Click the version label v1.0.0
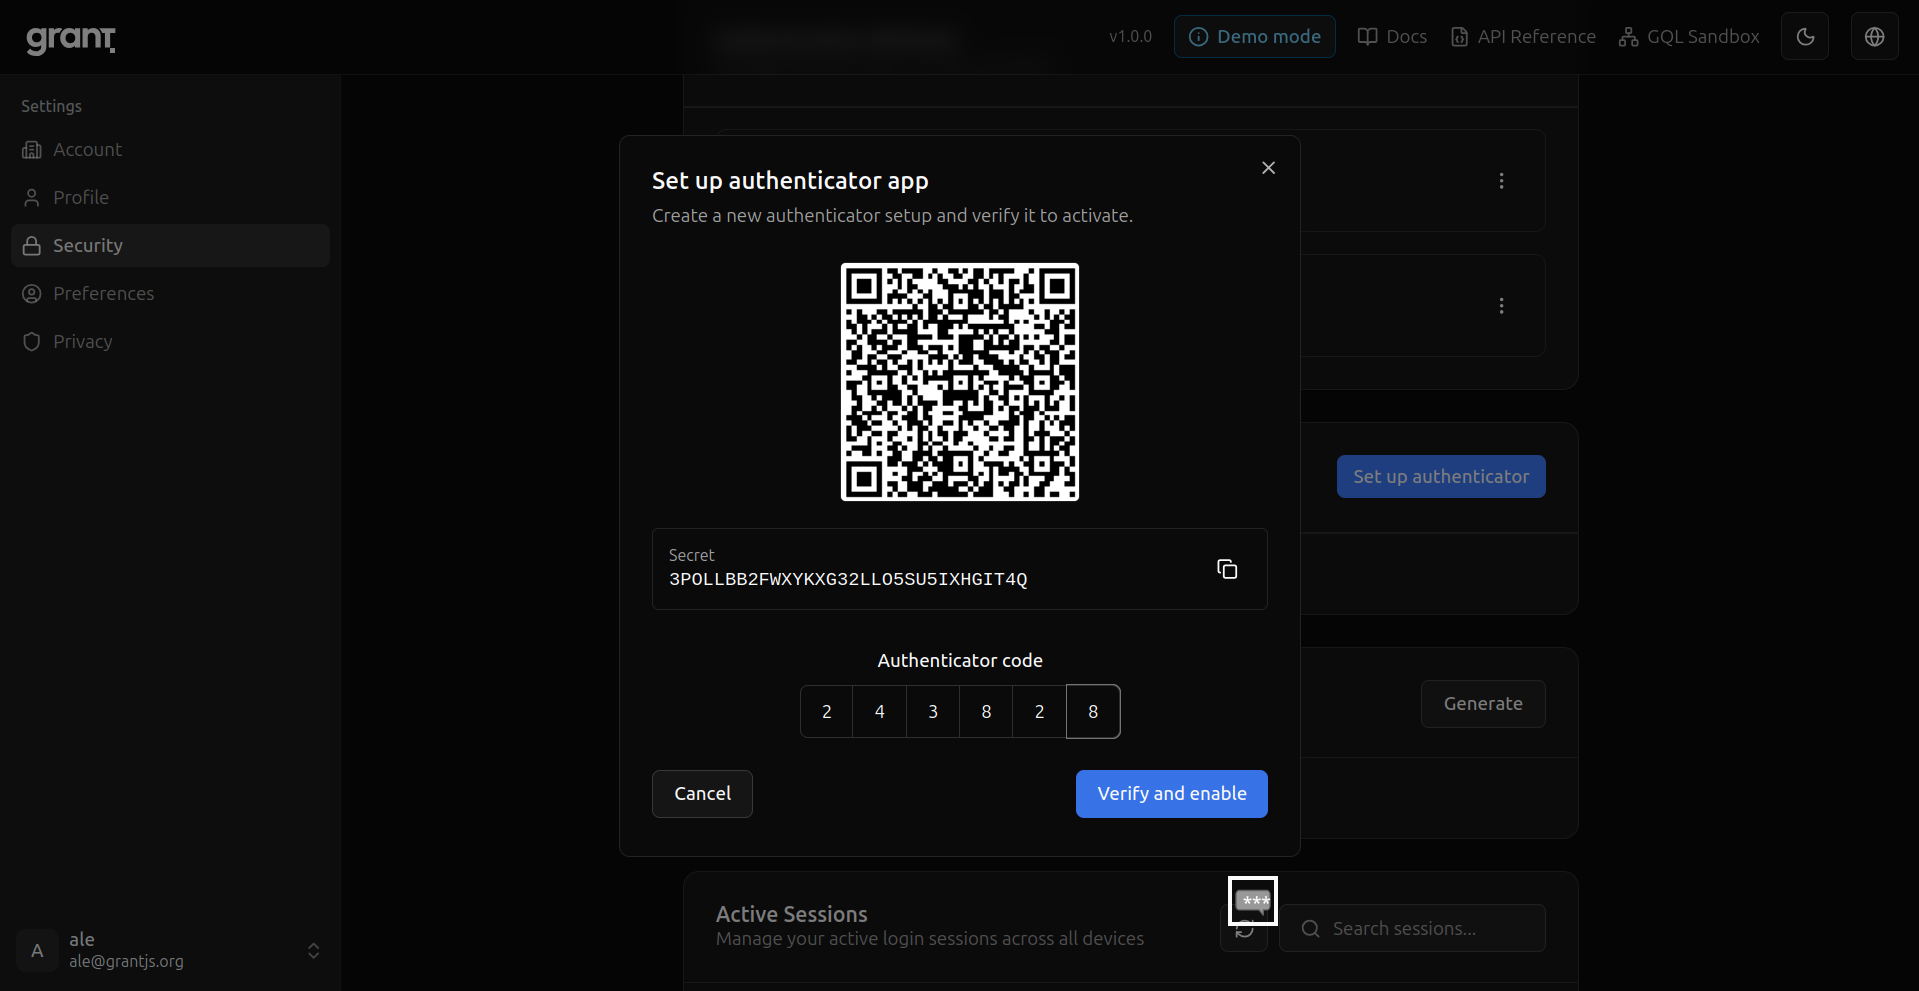 (x=1130, y=37)
